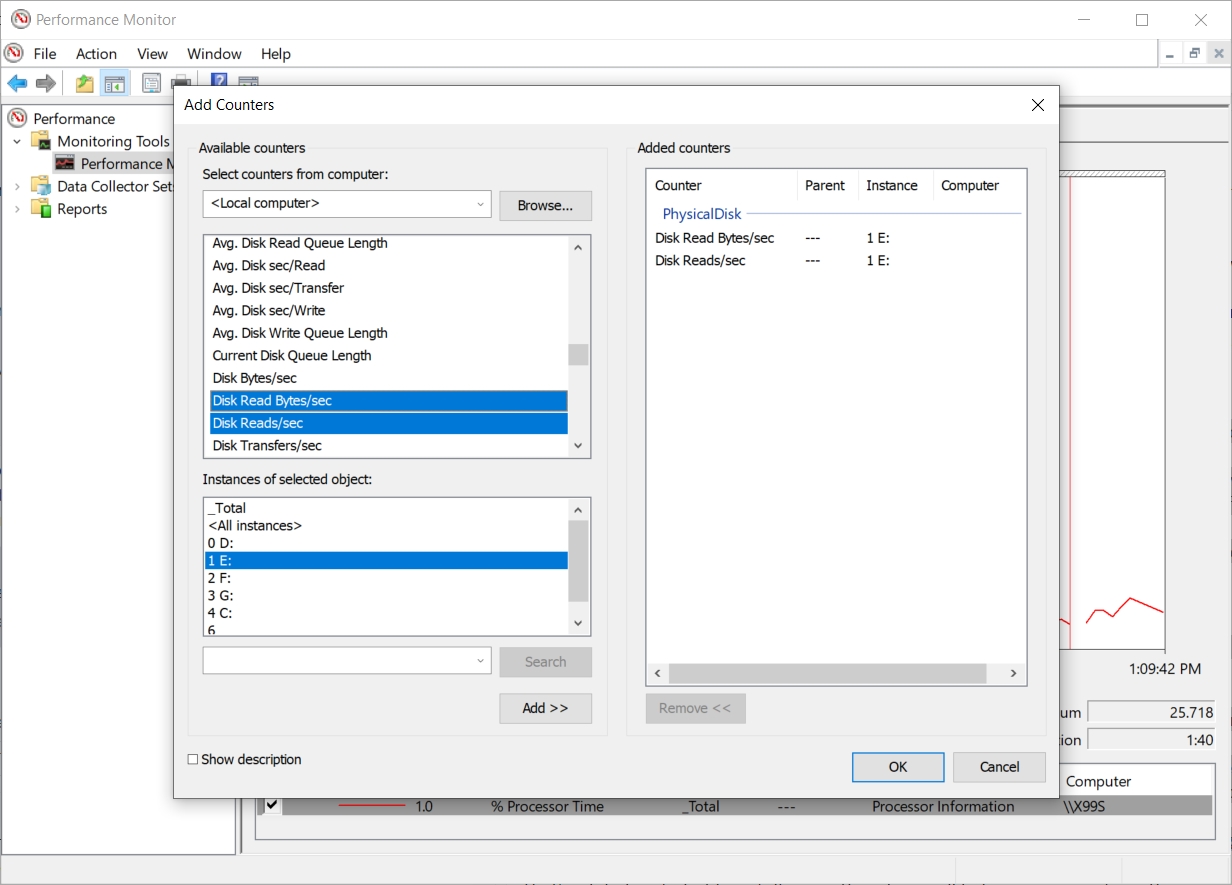Click the instance search input field
This screenshot has height=885, width=1232.
[x=338, y=661]
